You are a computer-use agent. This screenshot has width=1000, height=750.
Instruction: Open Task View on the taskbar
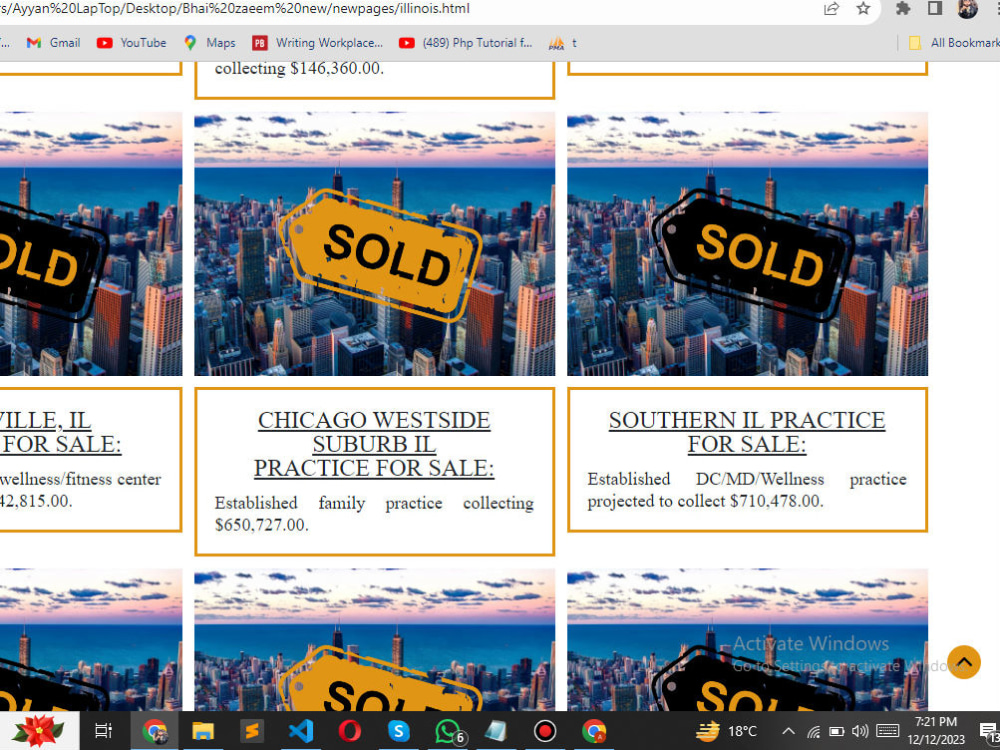[x=103, y=731]
